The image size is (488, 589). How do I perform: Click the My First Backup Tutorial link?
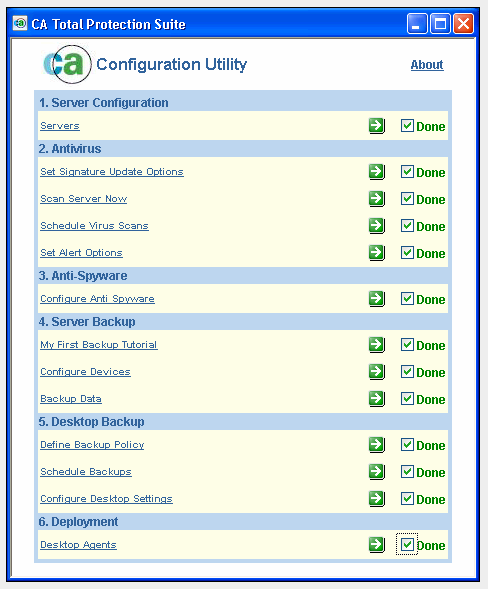[99, 345]
